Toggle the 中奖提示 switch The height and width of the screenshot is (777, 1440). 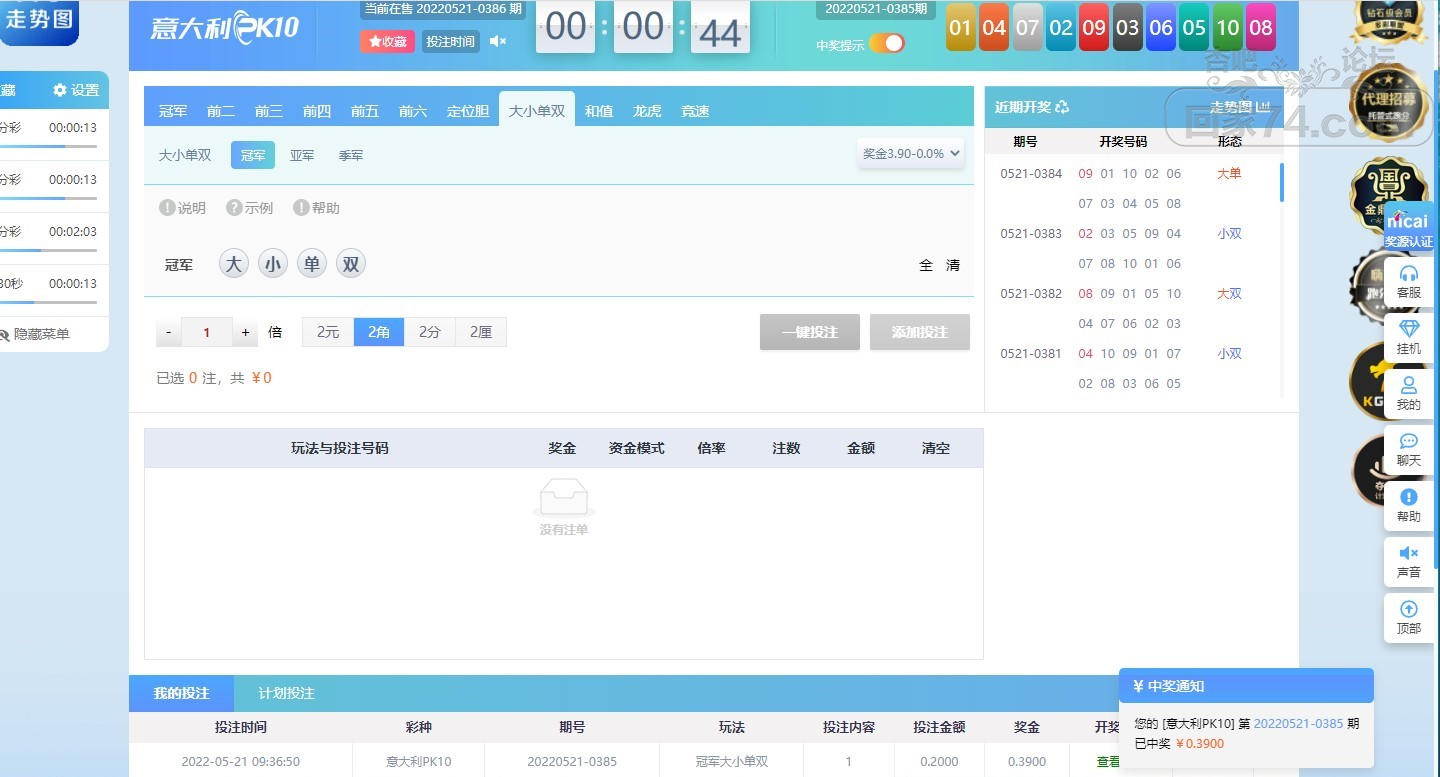pyautogui.click(x=886, y=43)
